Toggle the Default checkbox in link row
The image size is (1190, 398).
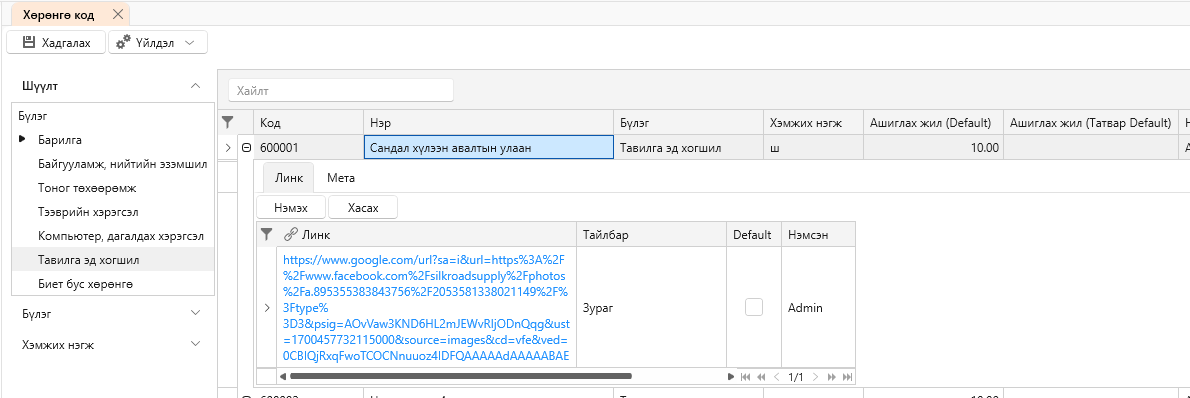point(754,307)
